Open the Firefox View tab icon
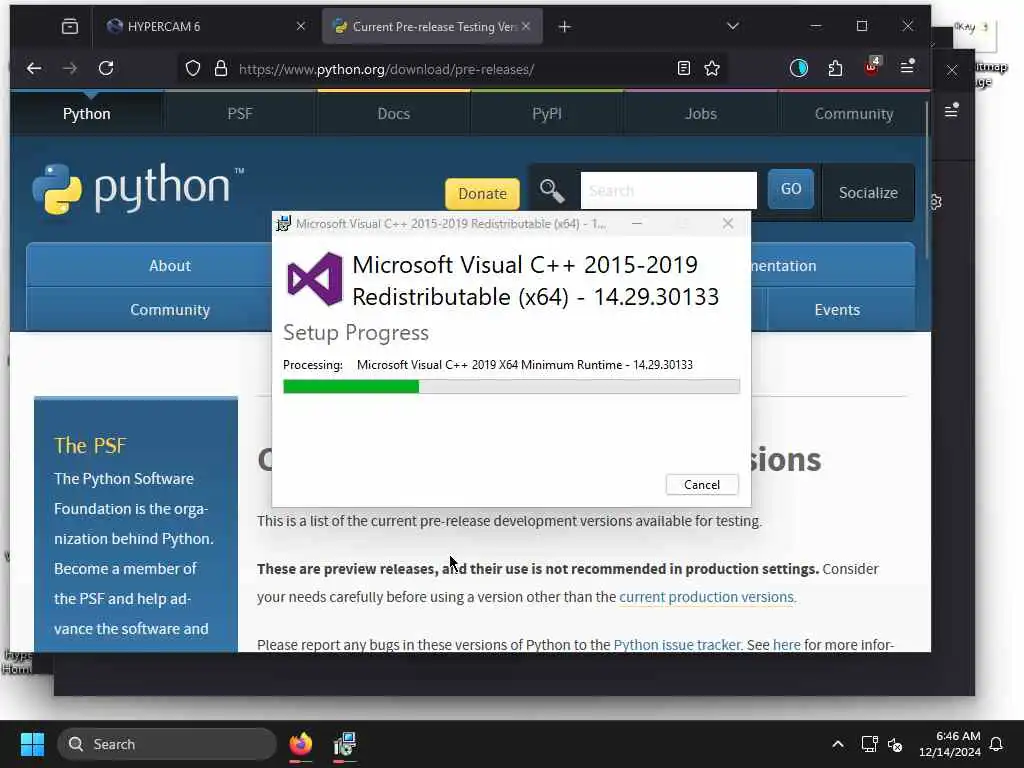 (x=70, y=26)
